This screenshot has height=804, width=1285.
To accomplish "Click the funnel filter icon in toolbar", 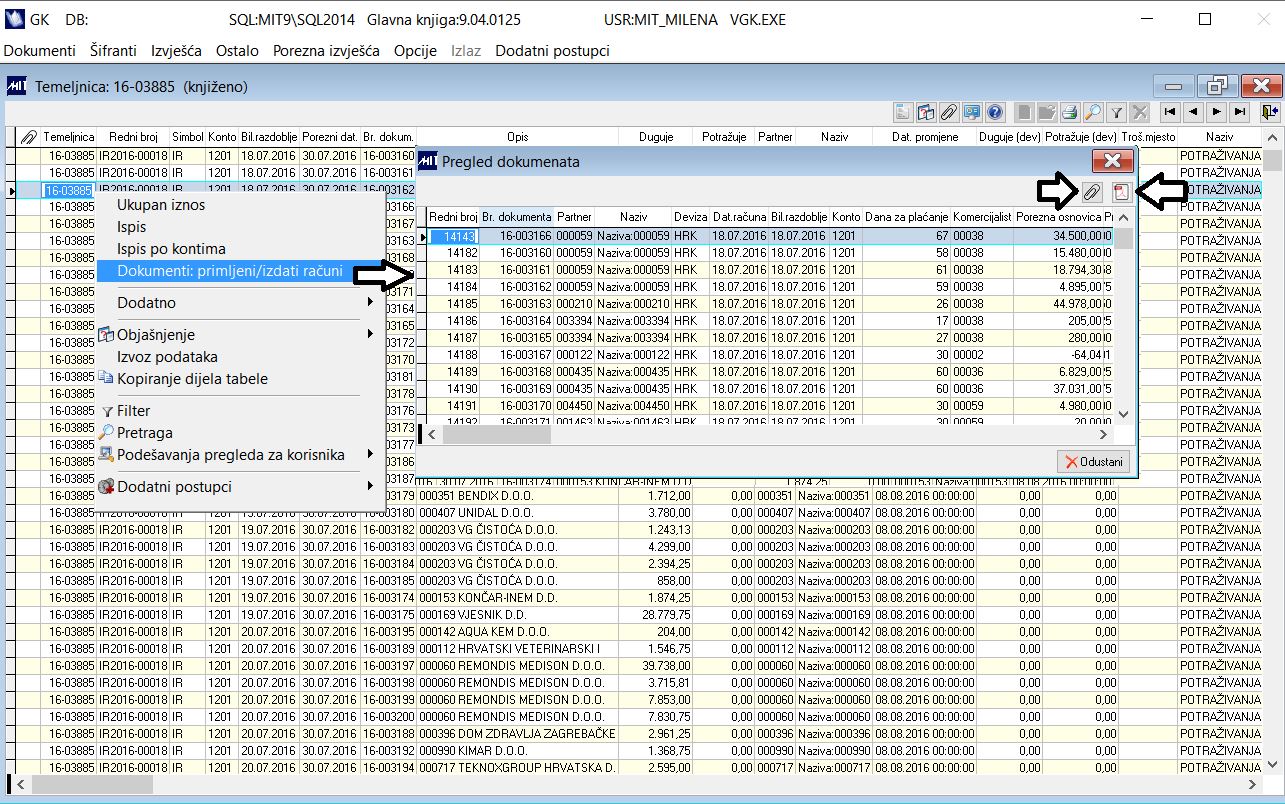I will click(x=1116, y=112).
